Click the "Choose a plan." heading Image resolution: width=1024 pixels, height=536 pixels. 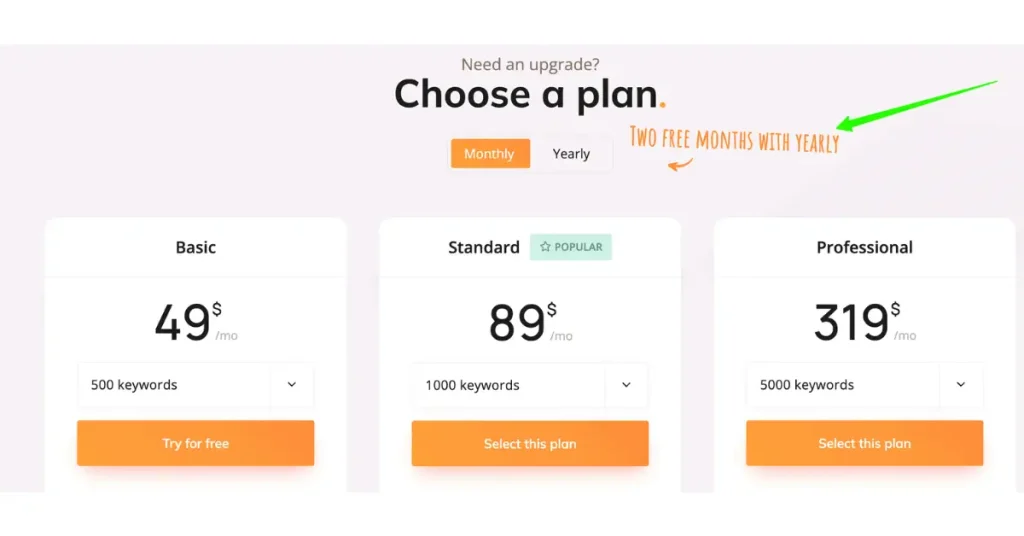click(x=530, y=95)
